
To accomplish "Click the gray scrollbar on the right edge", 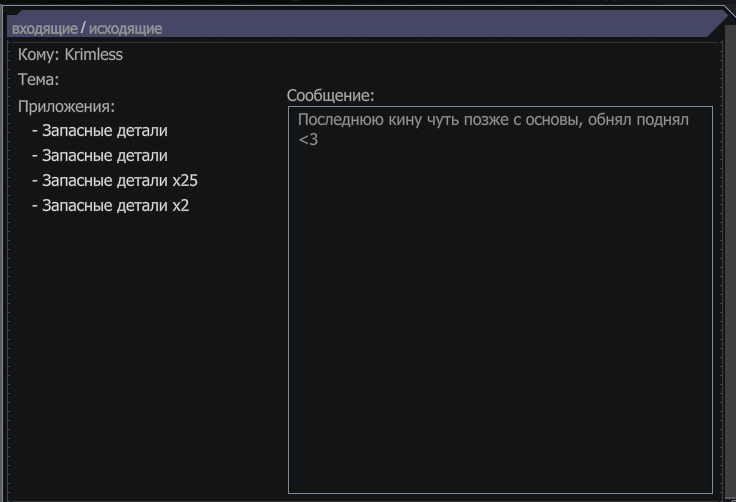I will [730, 258].
